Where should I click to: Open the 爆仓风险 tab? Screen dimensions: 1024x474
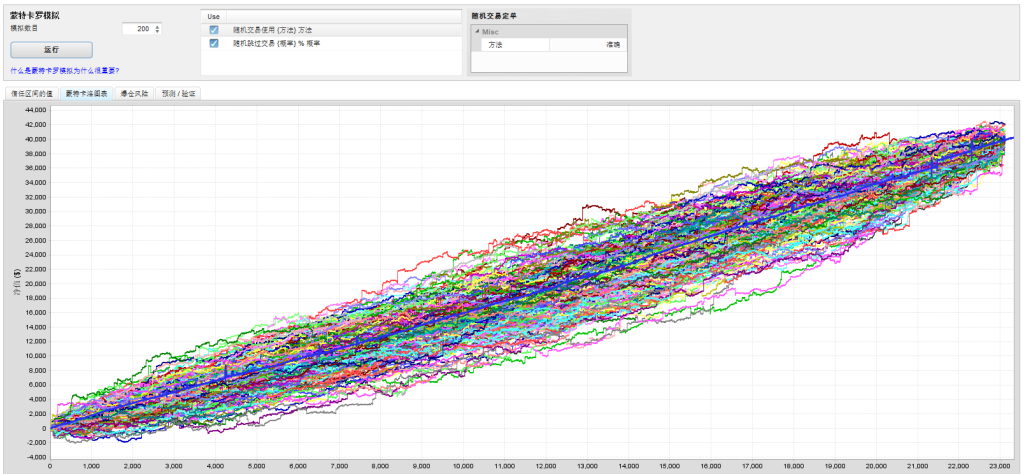[134, 93]
